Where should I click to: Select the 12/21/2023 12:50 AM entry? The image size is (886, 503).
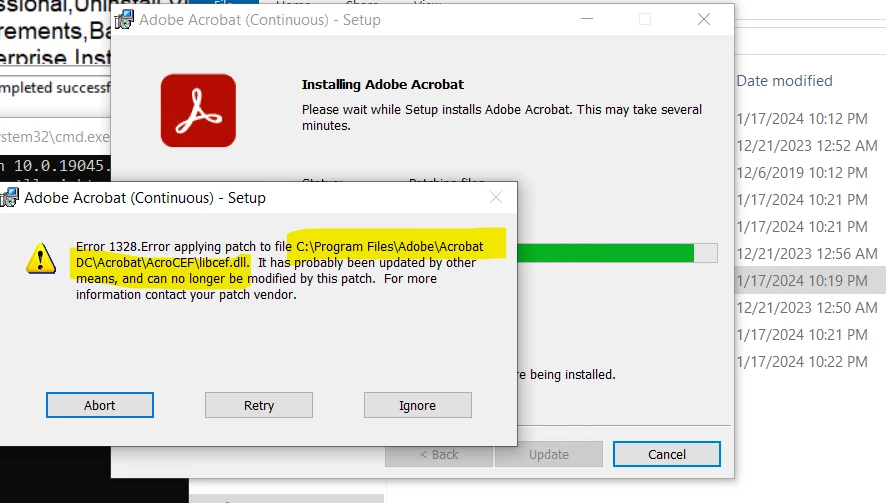click(x=807, y=308)
